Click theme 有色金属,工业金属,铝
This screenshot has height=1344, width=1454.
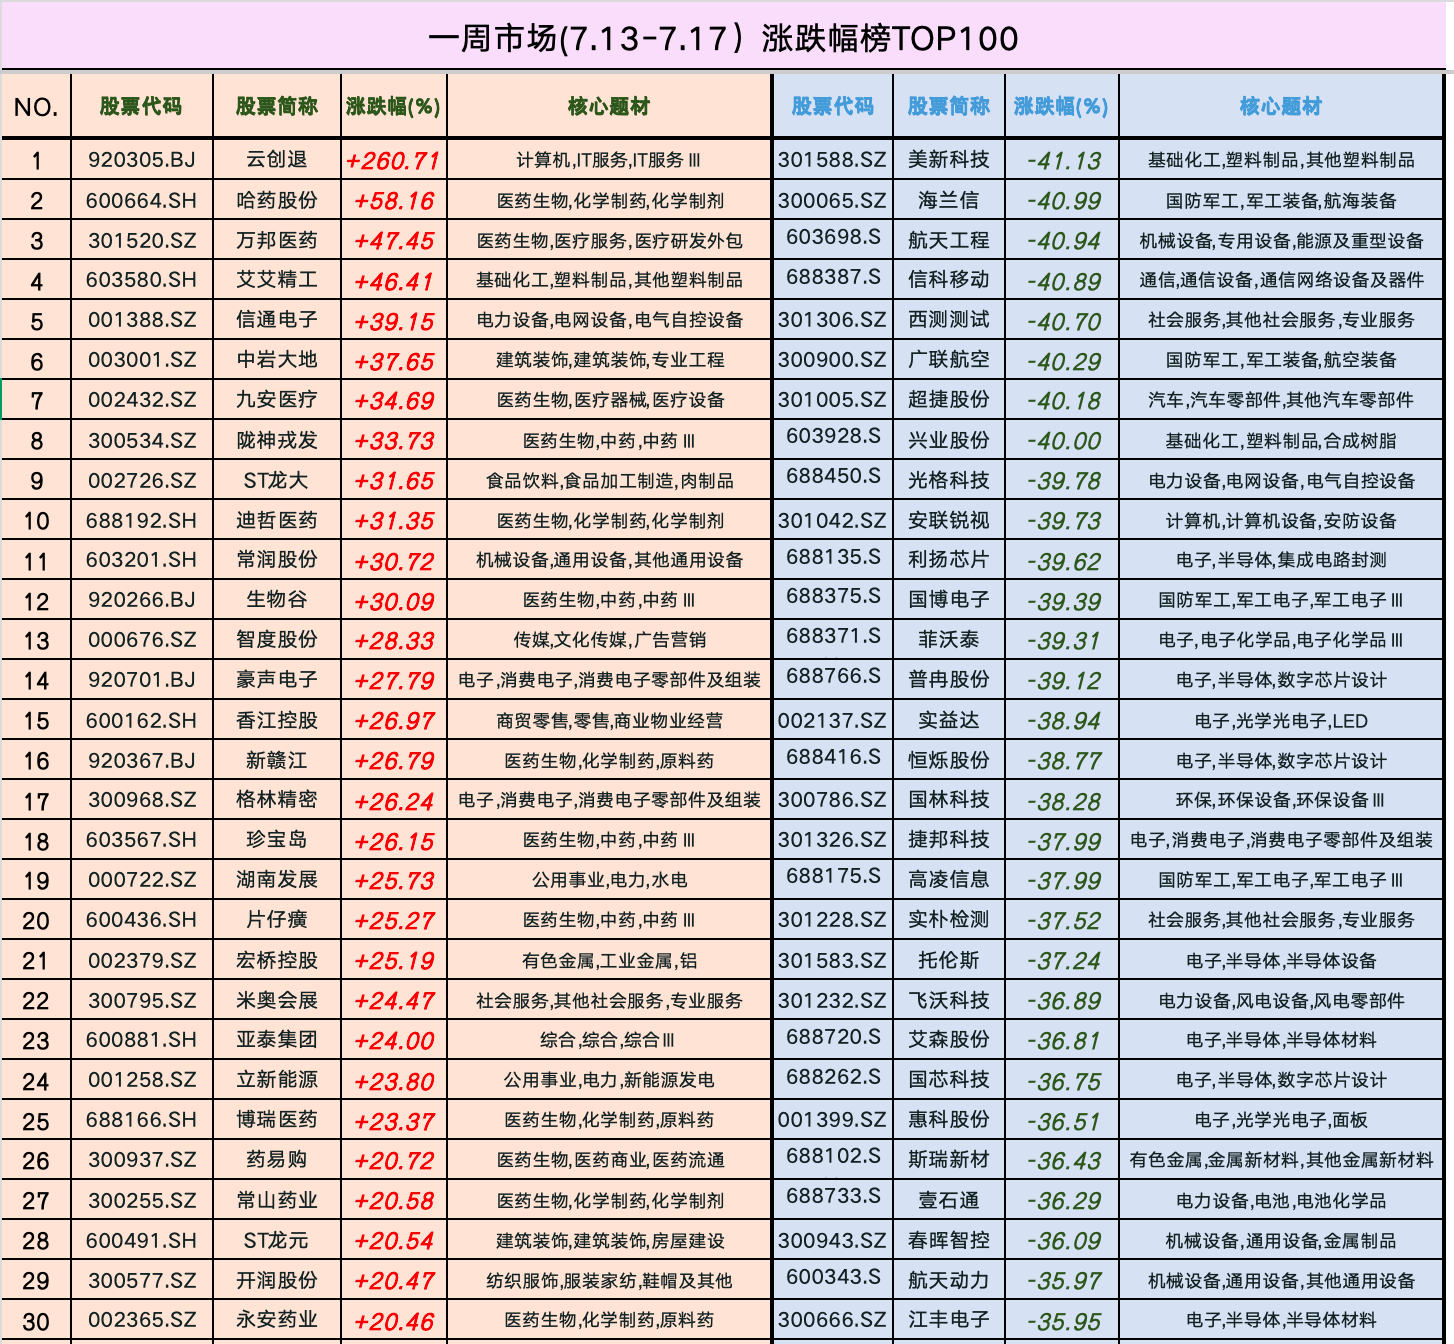609,961
